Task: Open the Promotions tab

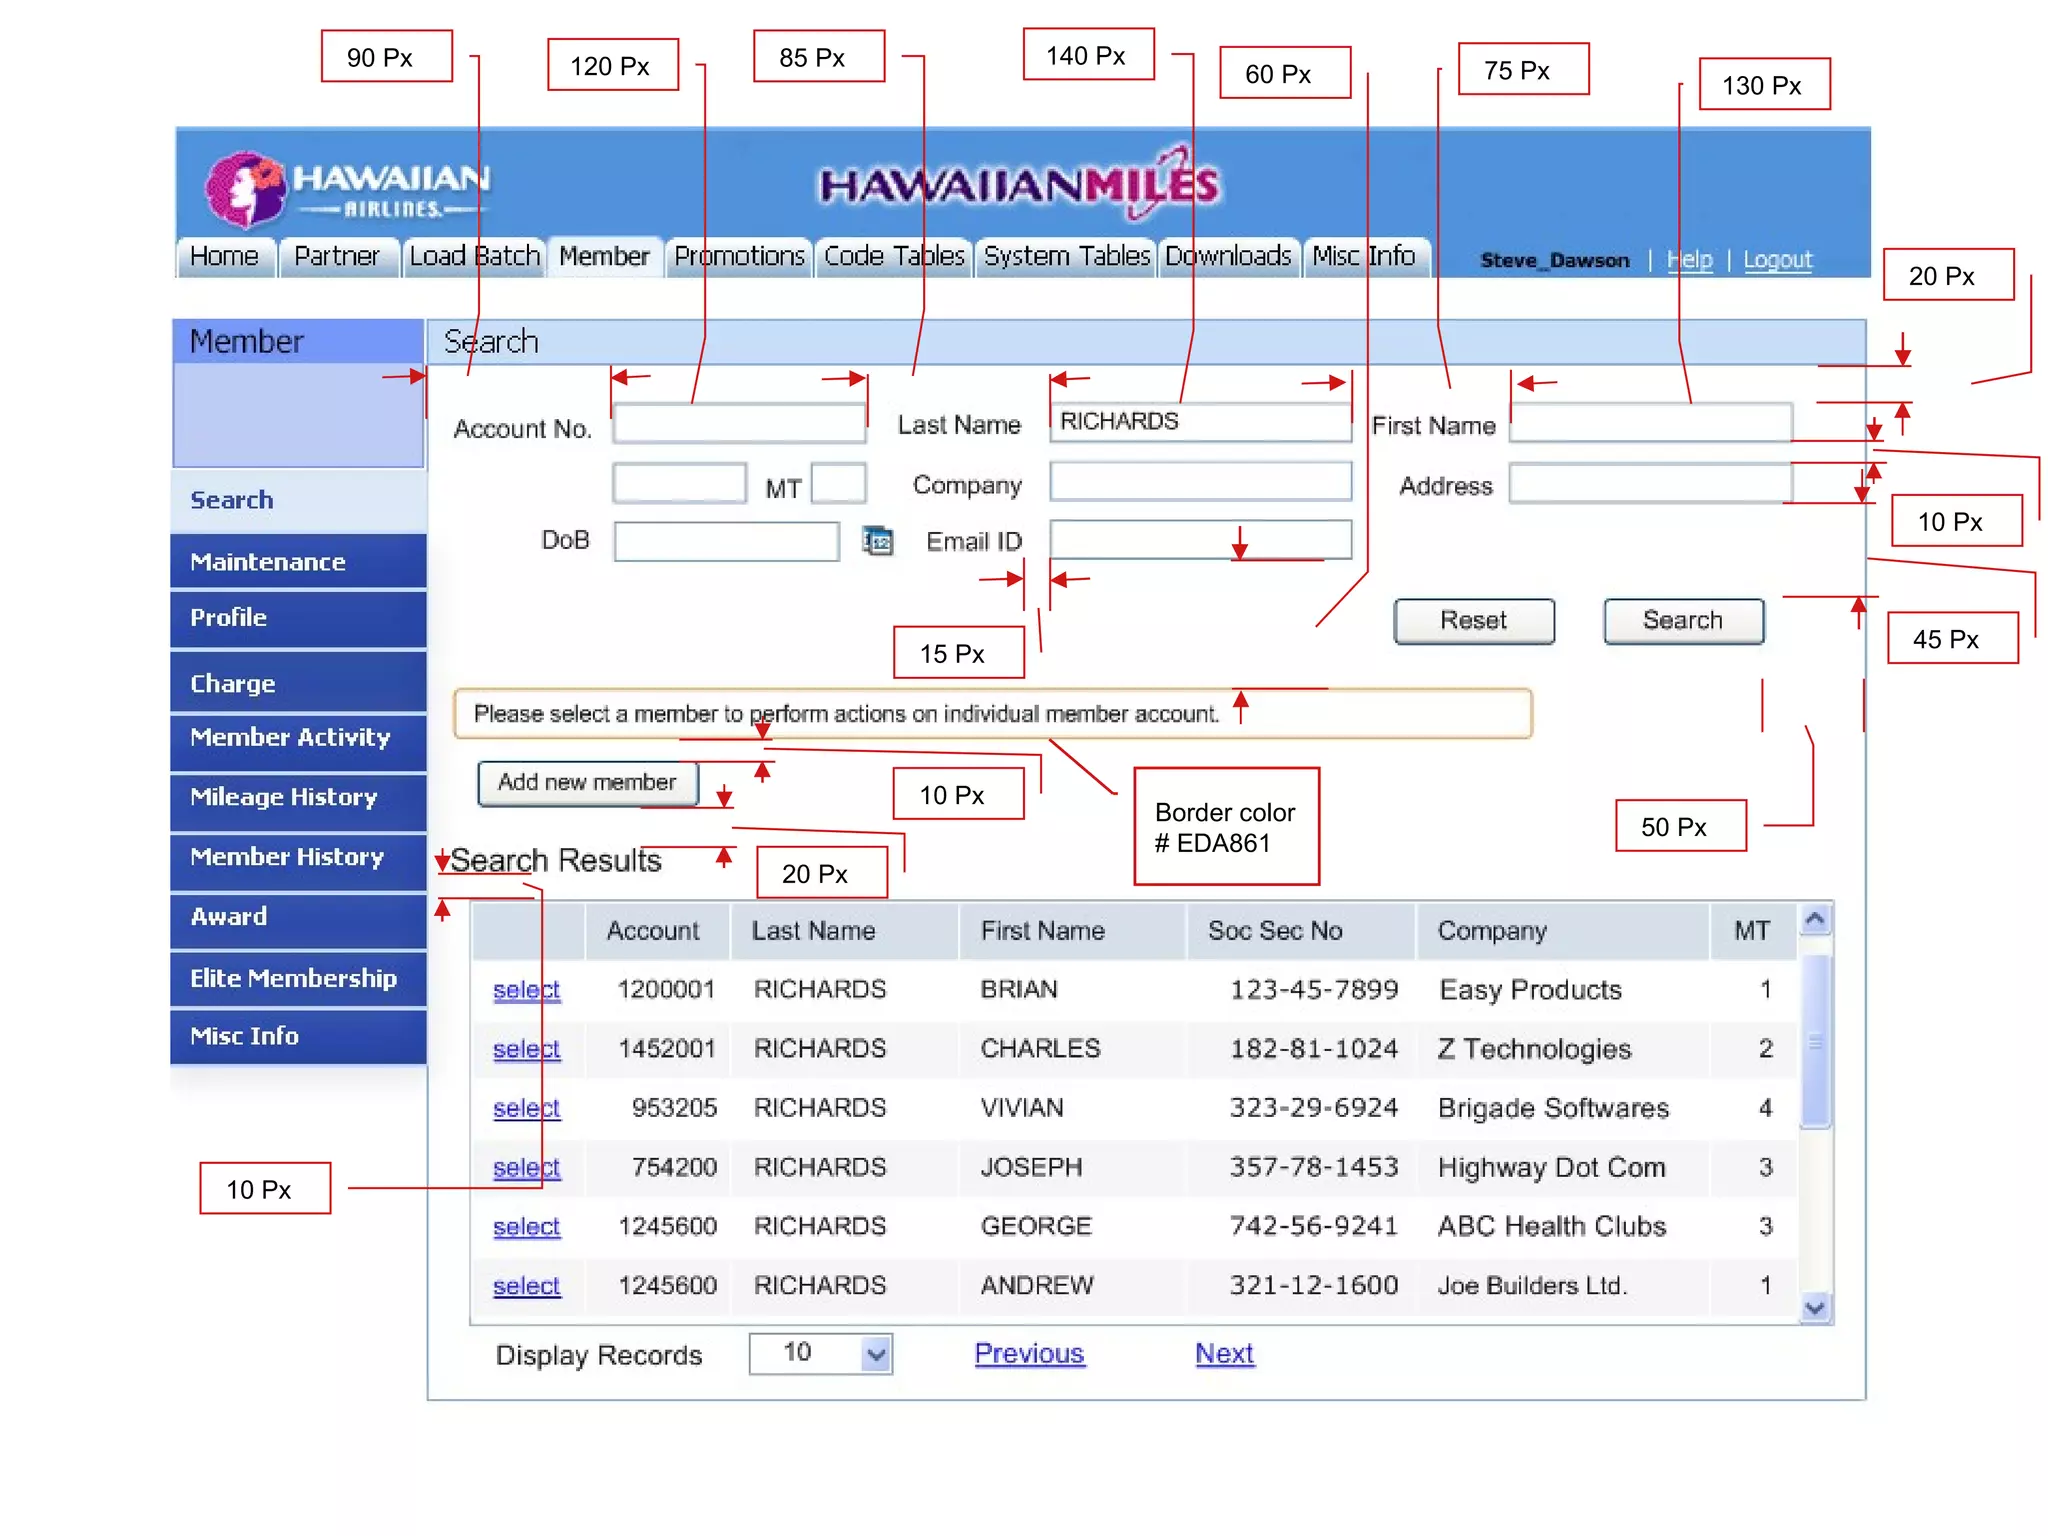Action: tap(739, 257)
